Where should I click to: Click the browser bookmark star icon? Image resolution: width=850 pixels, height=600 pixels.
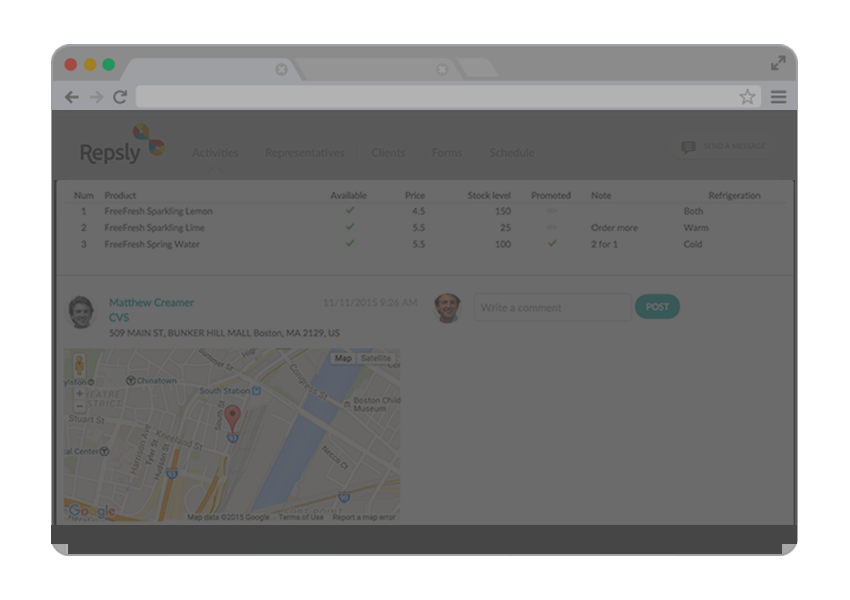[746, 97]
